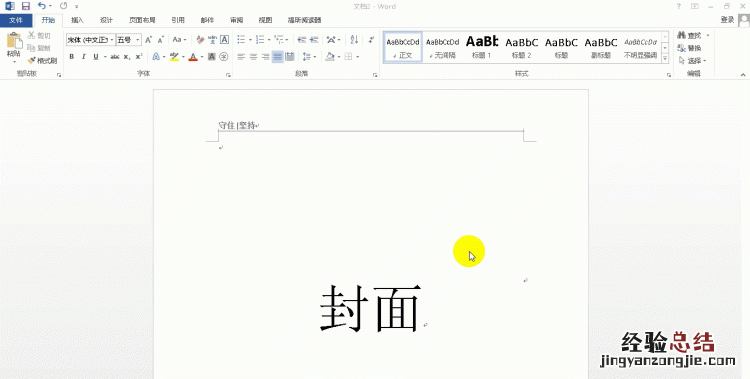Screen dimensions: 750x379
Task: Toggle Character Shading (gray A) button
Action: tap(211, 56)
